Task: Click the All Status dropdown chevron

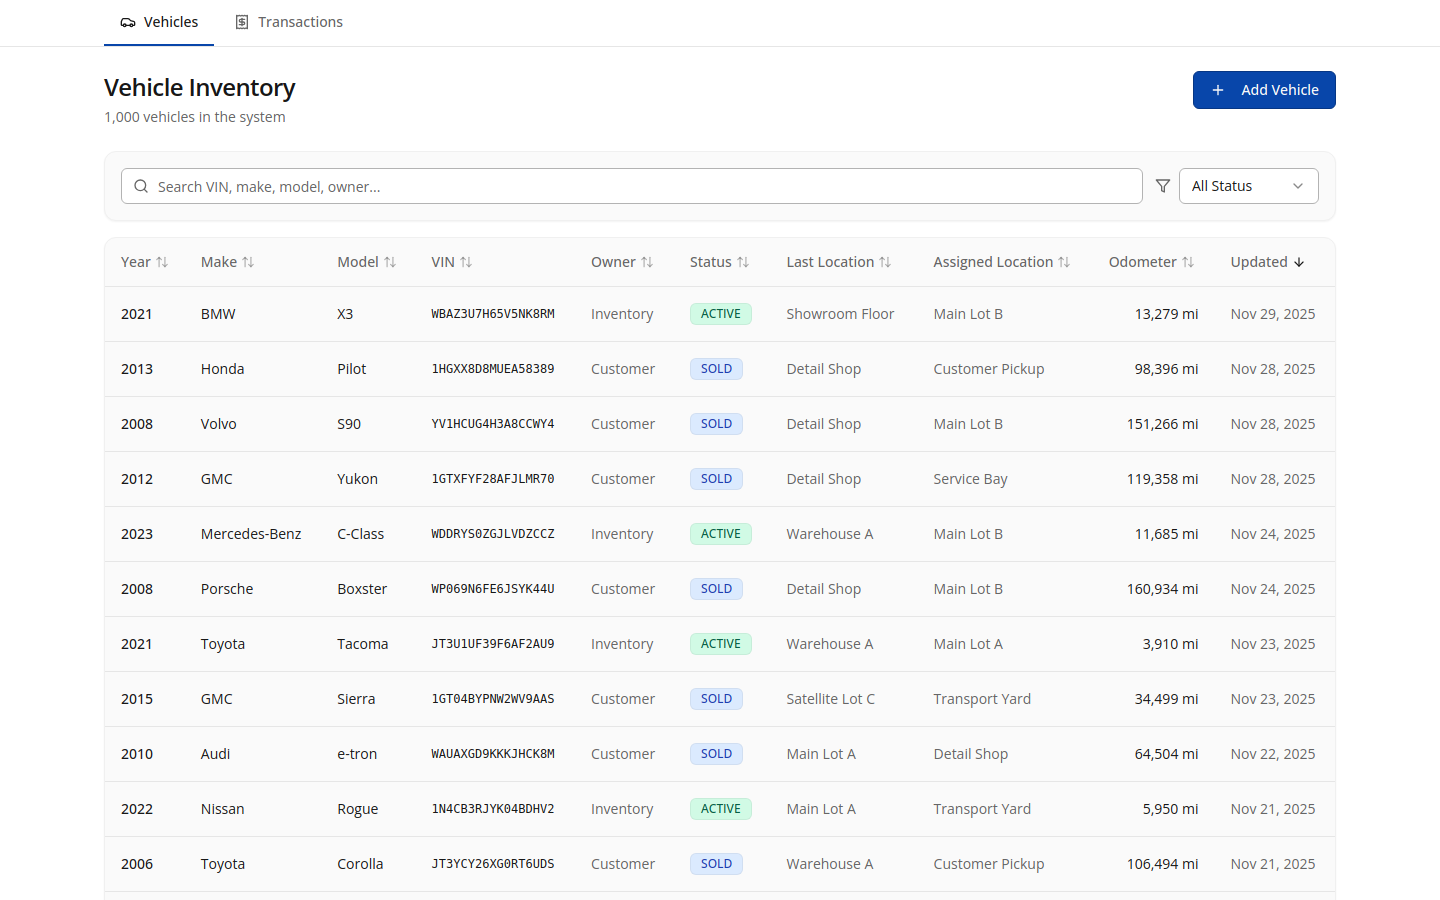Action: [1298, 186]
